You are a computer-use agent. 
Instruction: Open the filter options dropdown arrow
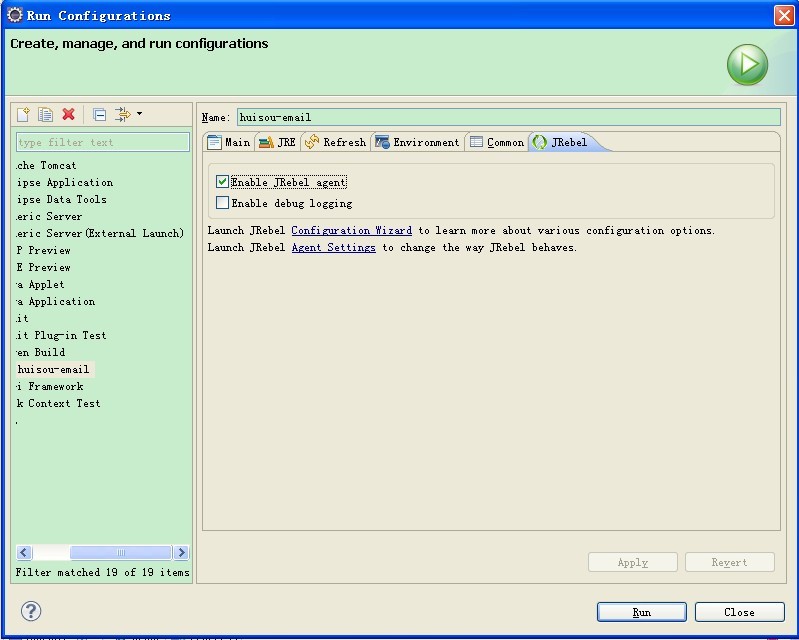[x=139, y=114]
